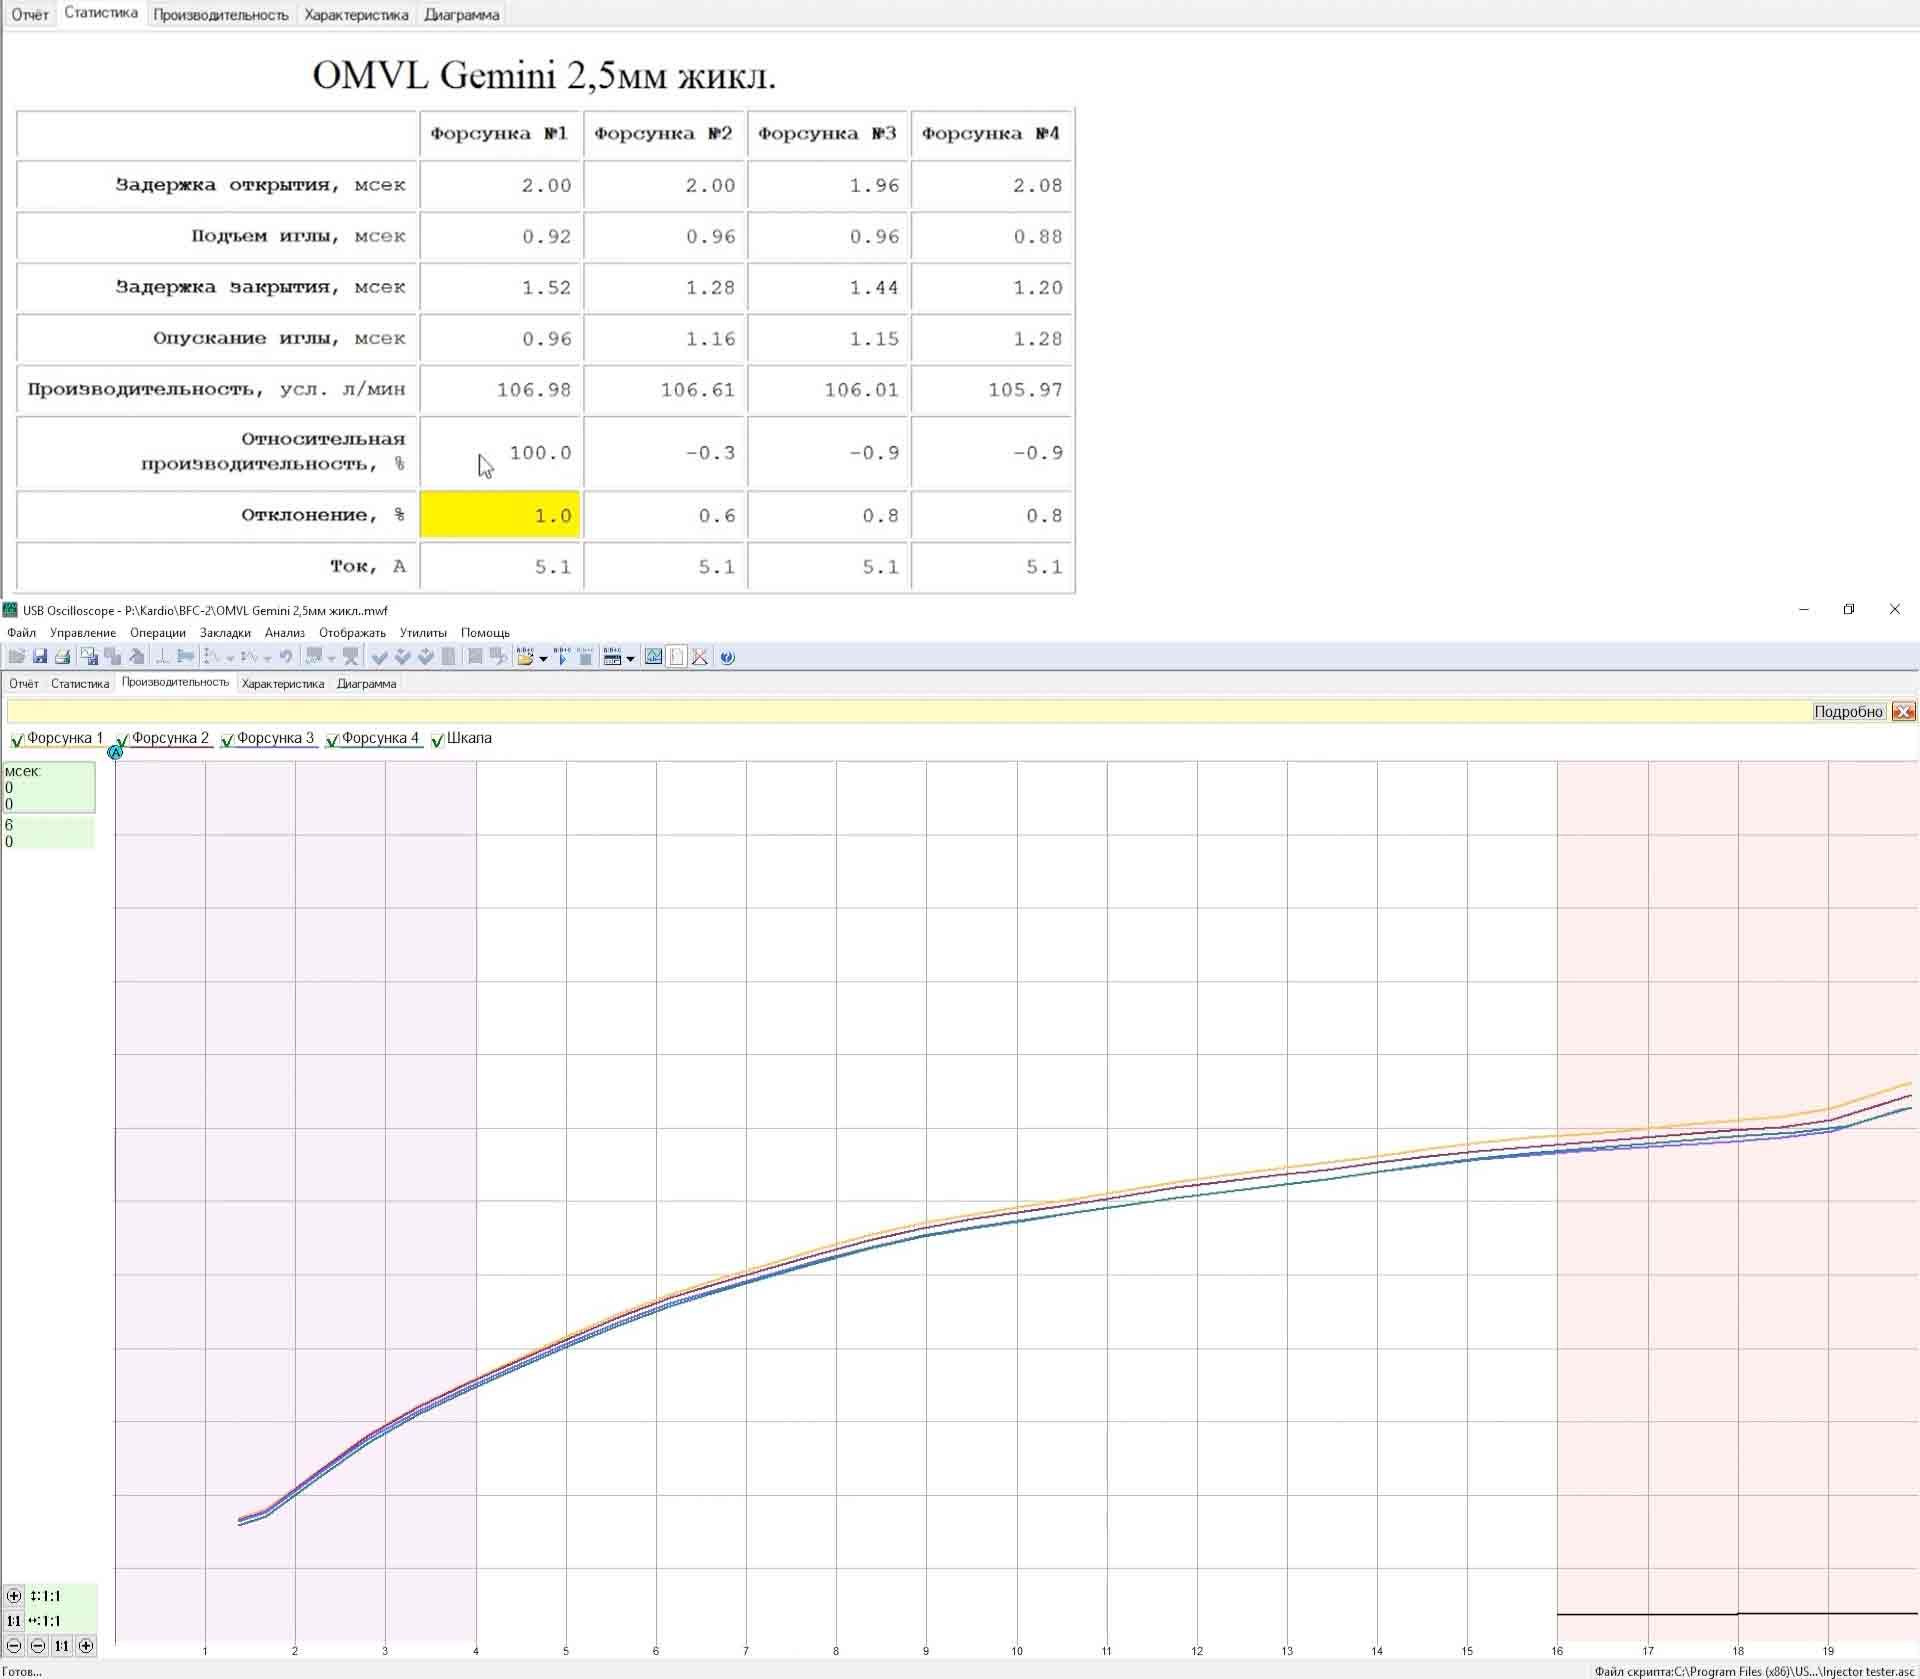1920x1679 pixels.
Task: Click the 106.98 performance value cell
Action: (x=500, y=390)
